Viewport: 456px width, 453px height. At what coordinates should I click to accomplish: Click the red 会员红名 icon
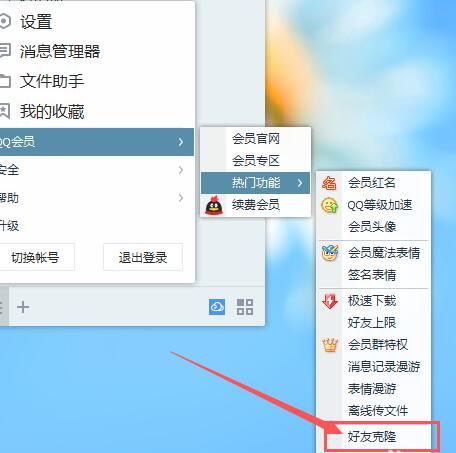329,183
